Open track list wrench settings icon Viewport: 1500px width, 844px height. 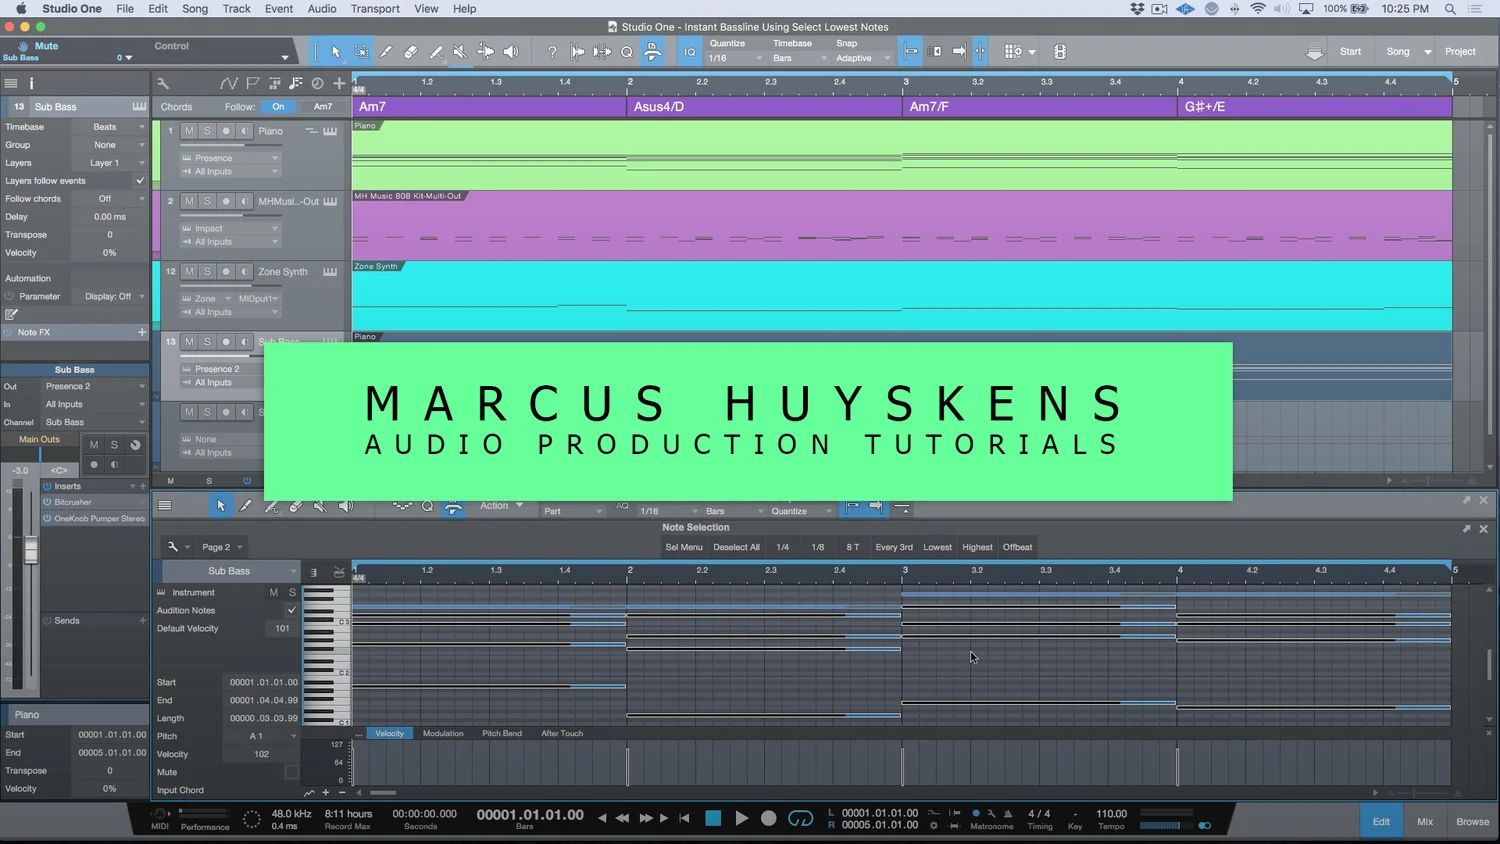163,84
